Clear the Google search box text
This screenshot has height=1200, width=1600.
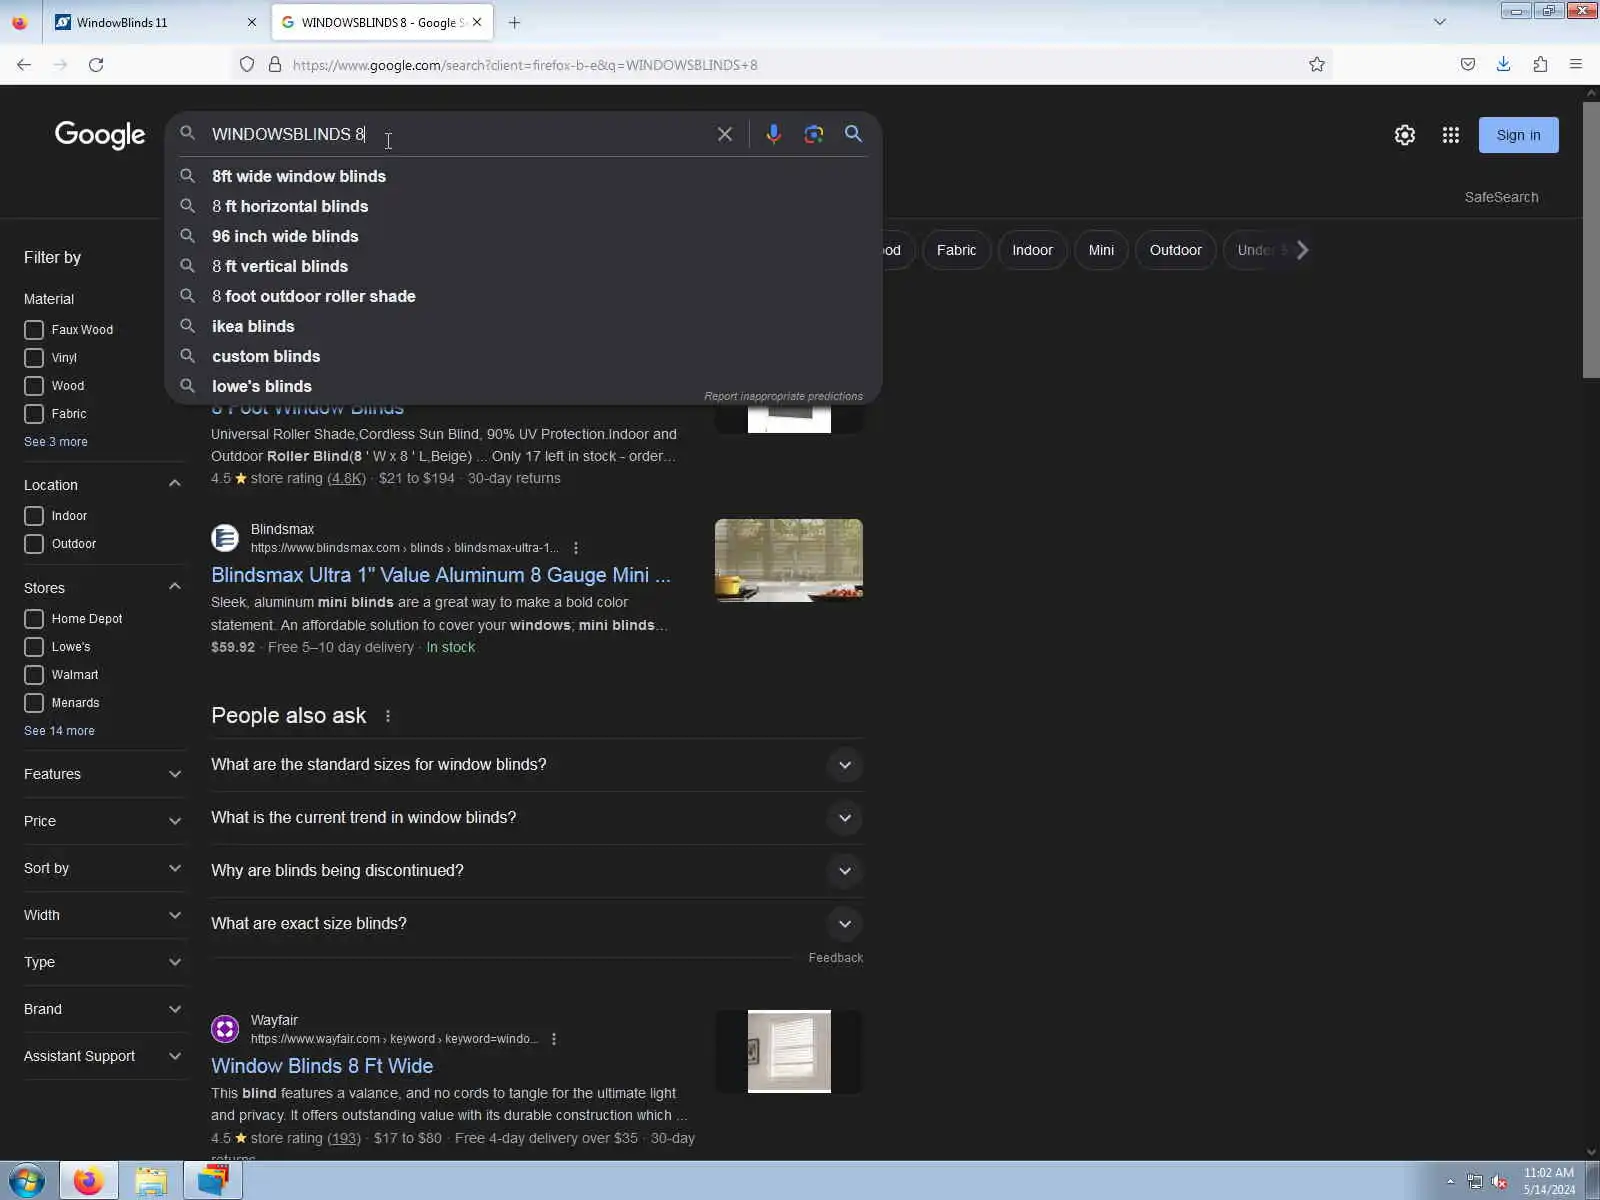(725, 134)
